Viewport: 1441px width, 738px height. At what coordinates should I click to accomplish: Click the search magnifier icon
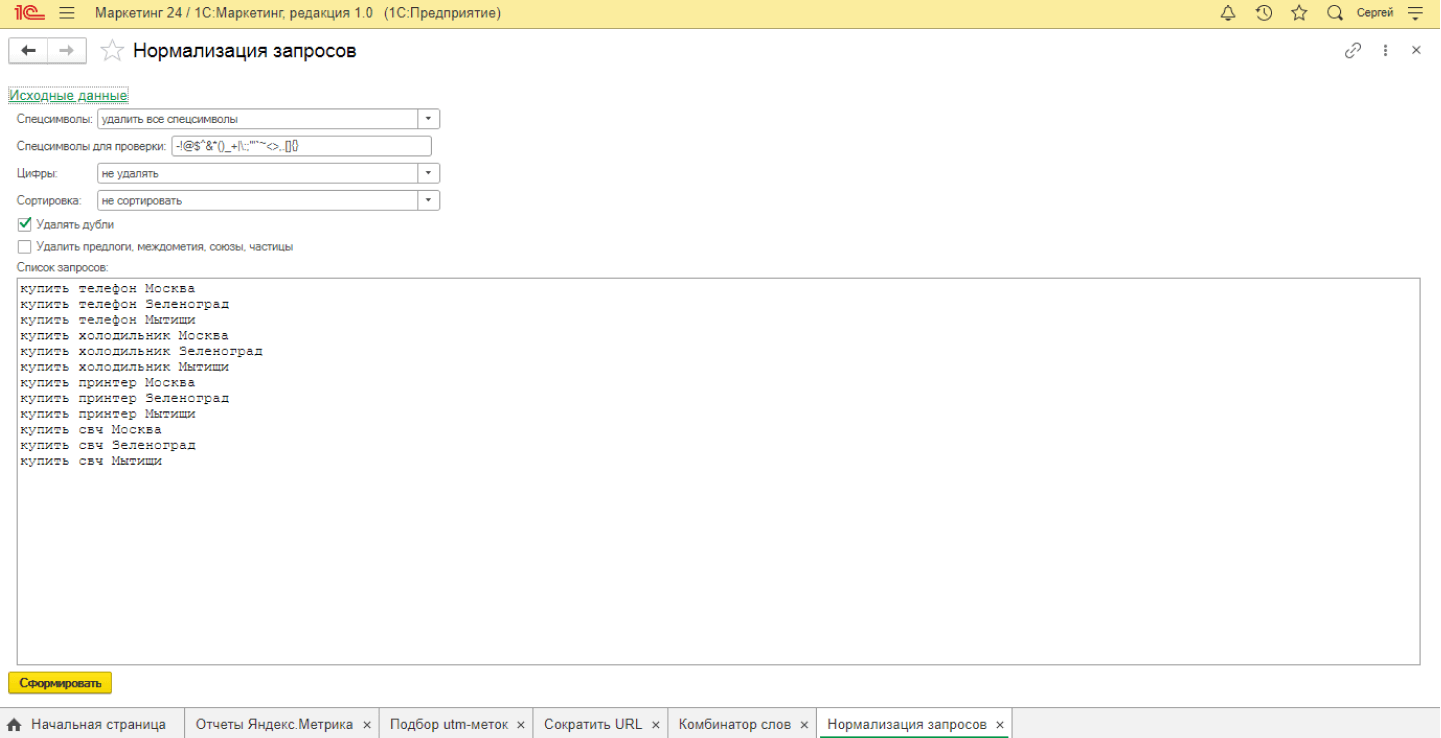[x=1334, y=13]
